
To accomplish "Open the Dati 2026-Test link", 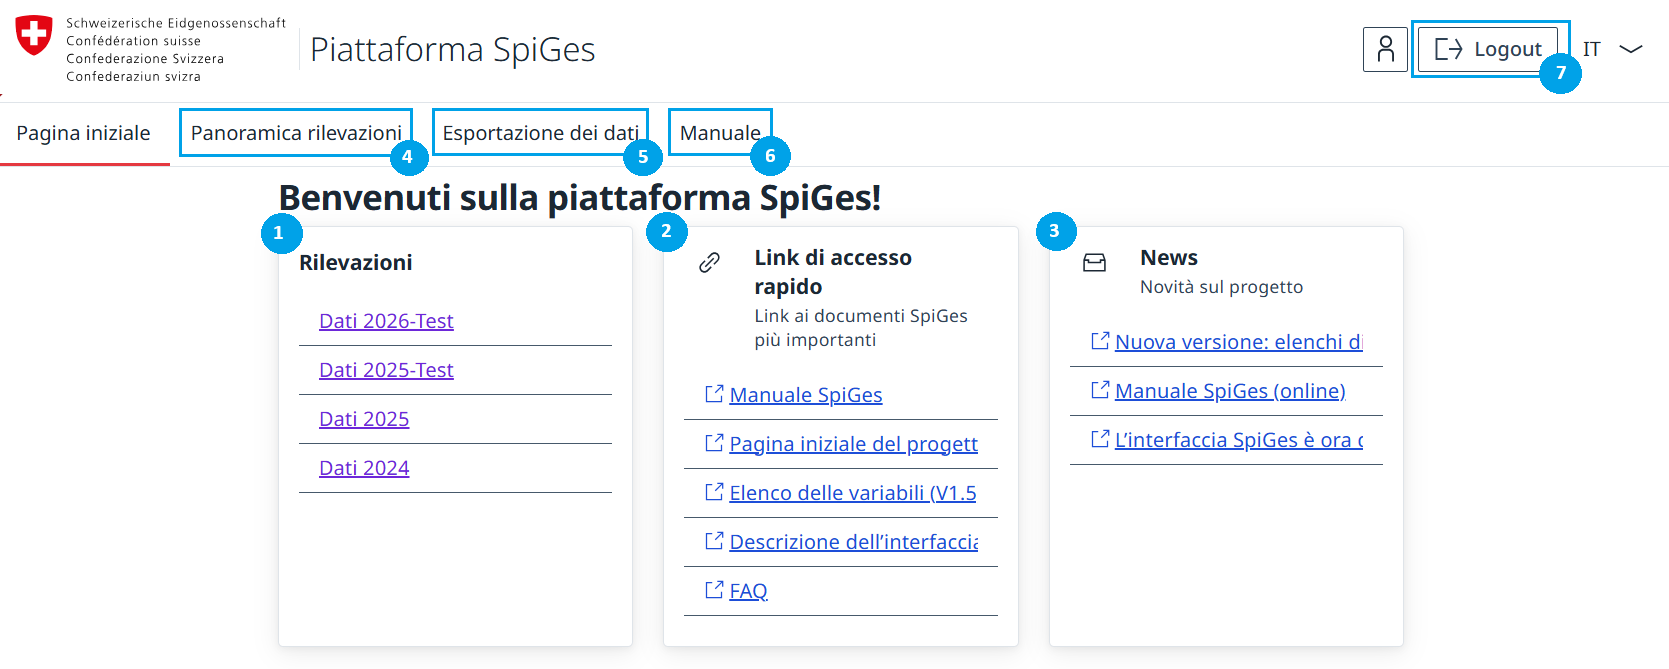I will [386, 321].
